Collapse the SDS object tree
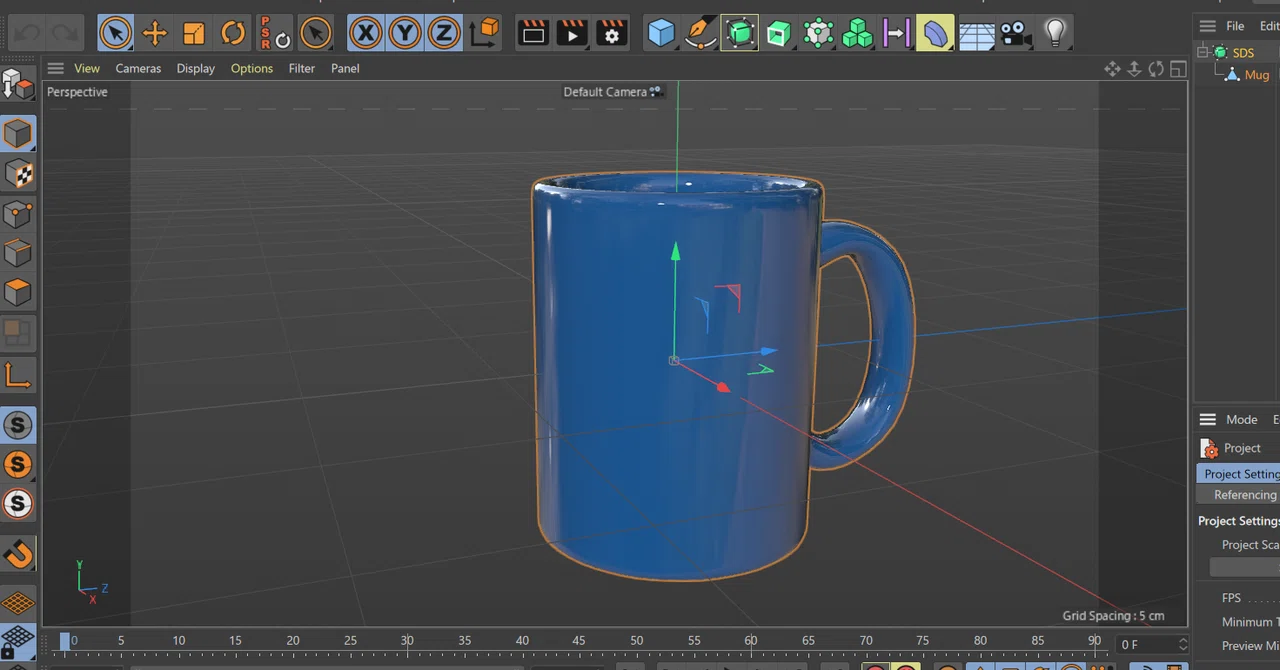The image size is (1280, 670). pyautogui.click(x=1204, y=52)
